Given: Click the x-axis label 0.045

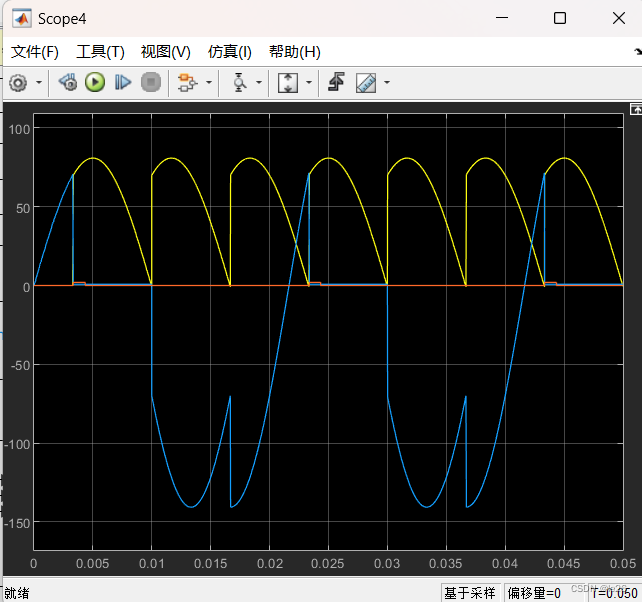Looking at the screenshot, I should 564,564.
